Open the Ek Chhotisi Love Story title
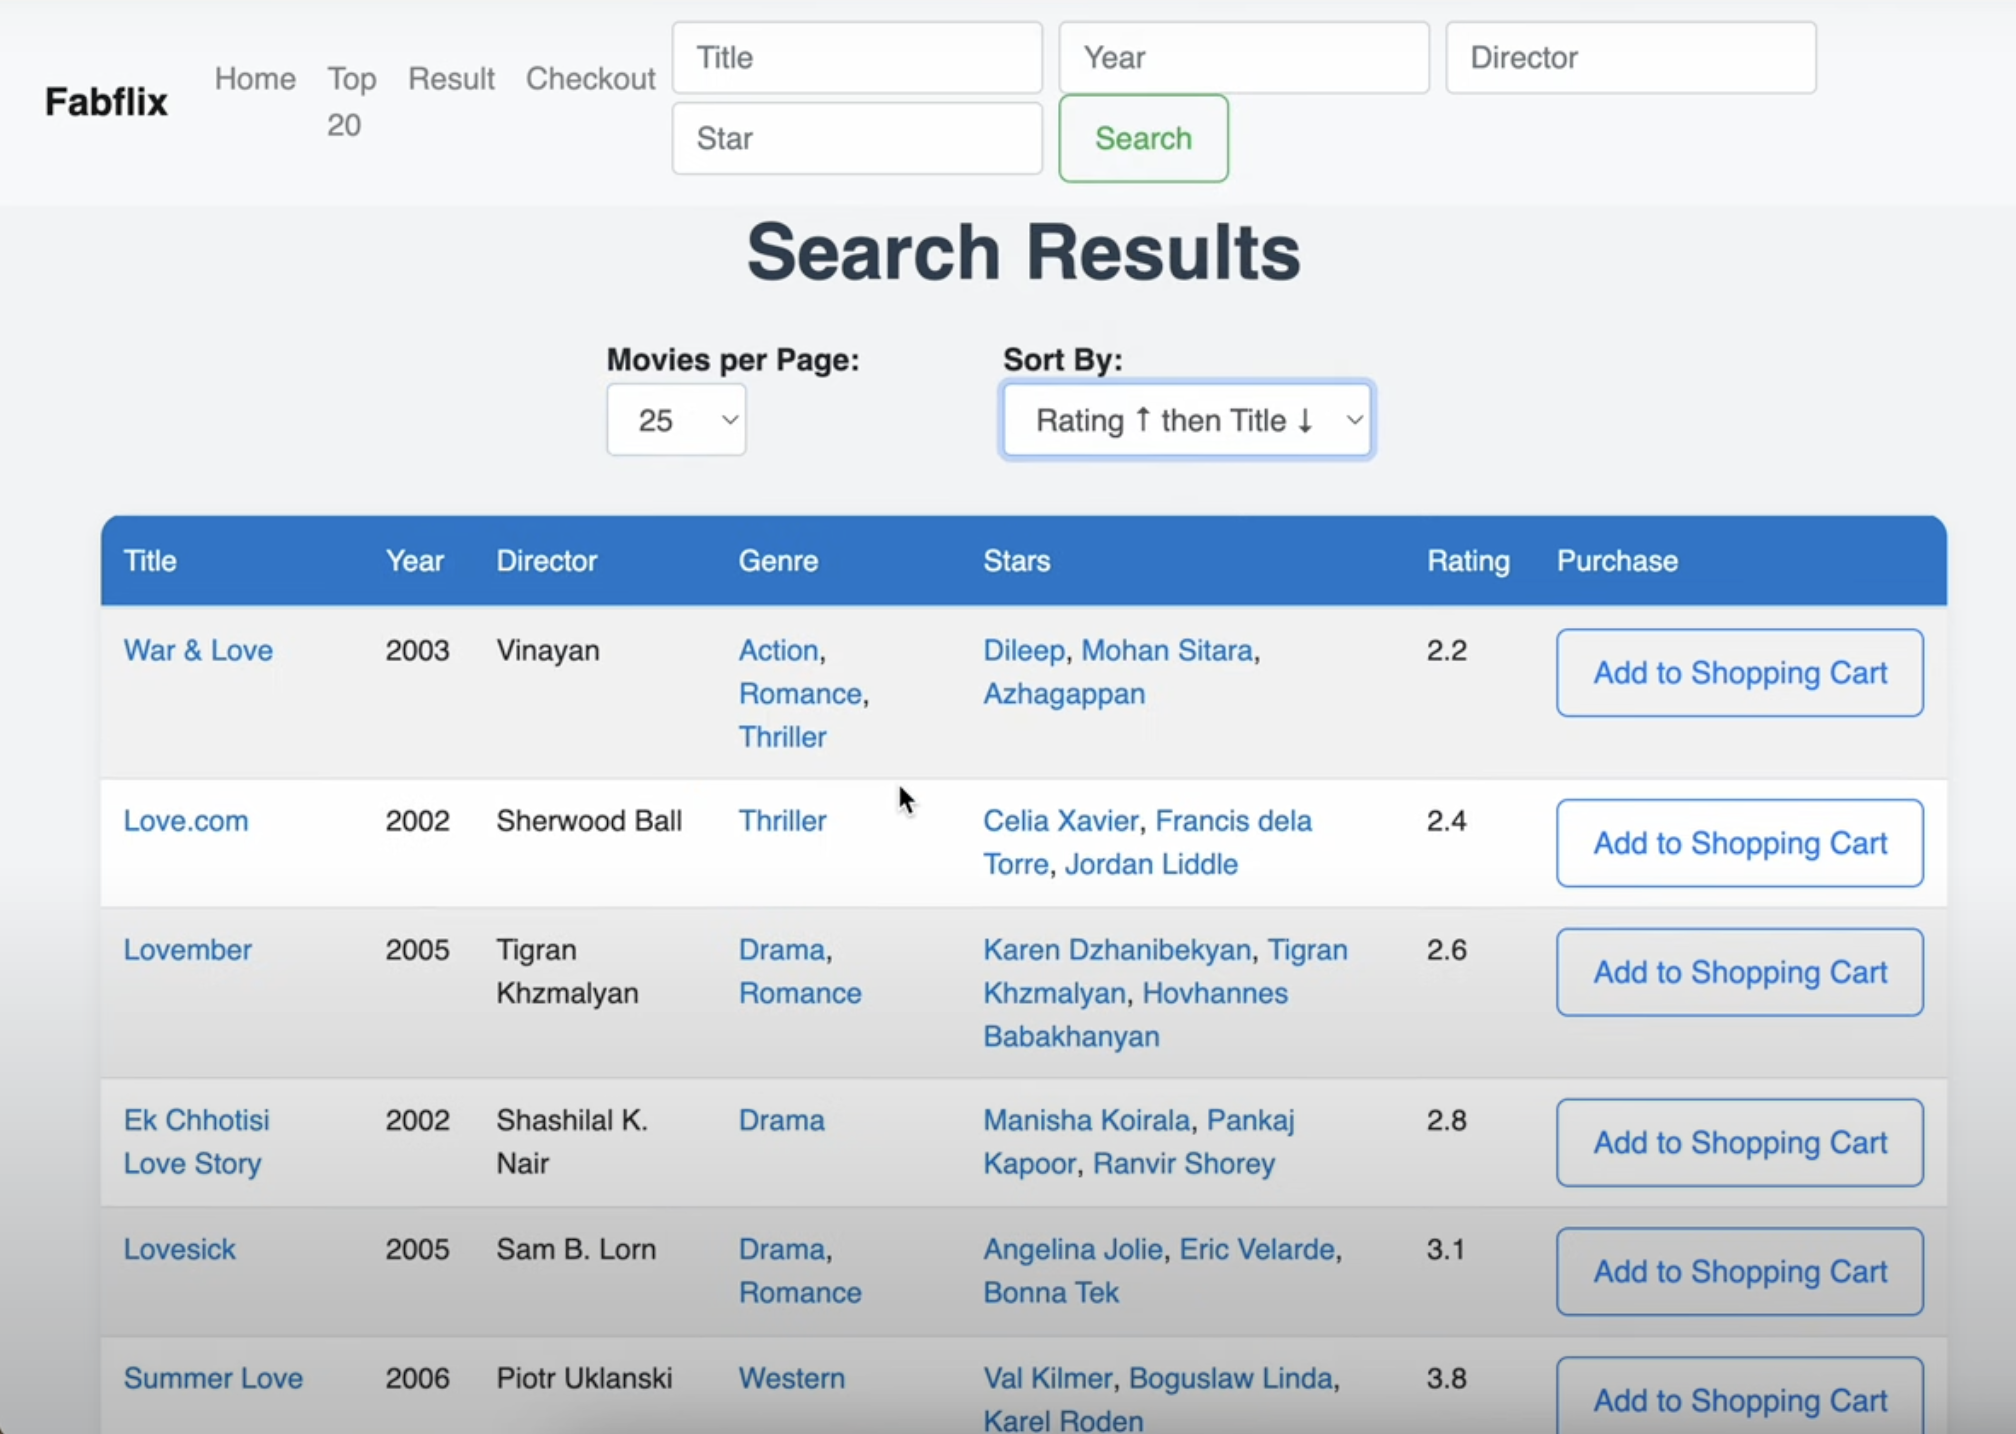Screen dimensions: 2016x1434 (197, 1141)
